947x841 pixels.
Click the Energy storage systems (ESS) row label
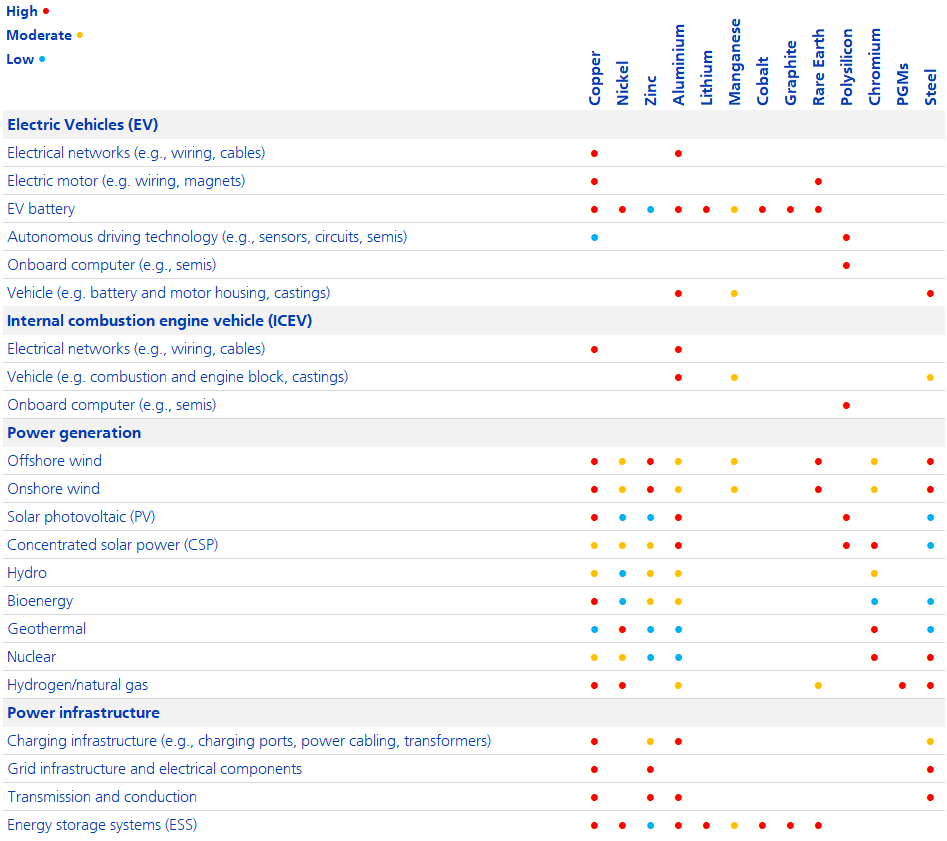(102, 825)
